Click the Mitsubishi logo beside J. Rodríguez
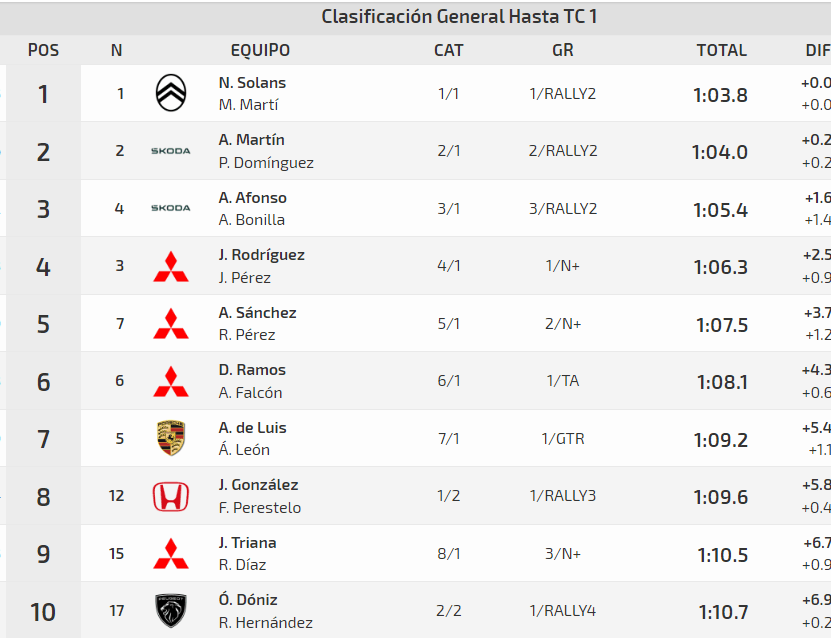The height and width of the screenshot is (638, 831). point(171,266)
